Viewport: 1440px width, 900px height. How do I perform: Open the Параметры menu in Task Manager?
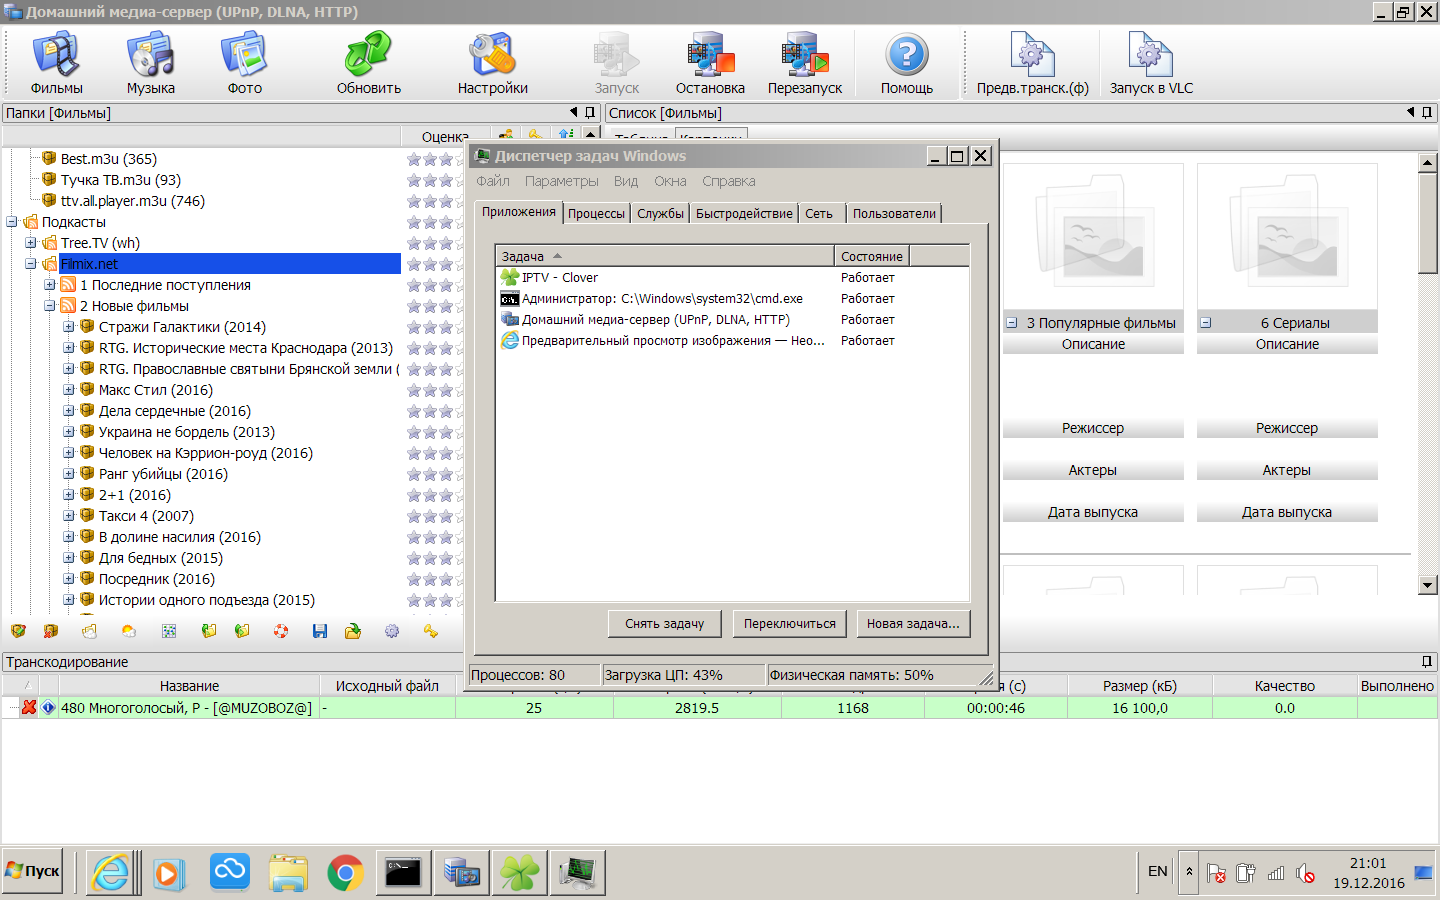coord(561,181)
